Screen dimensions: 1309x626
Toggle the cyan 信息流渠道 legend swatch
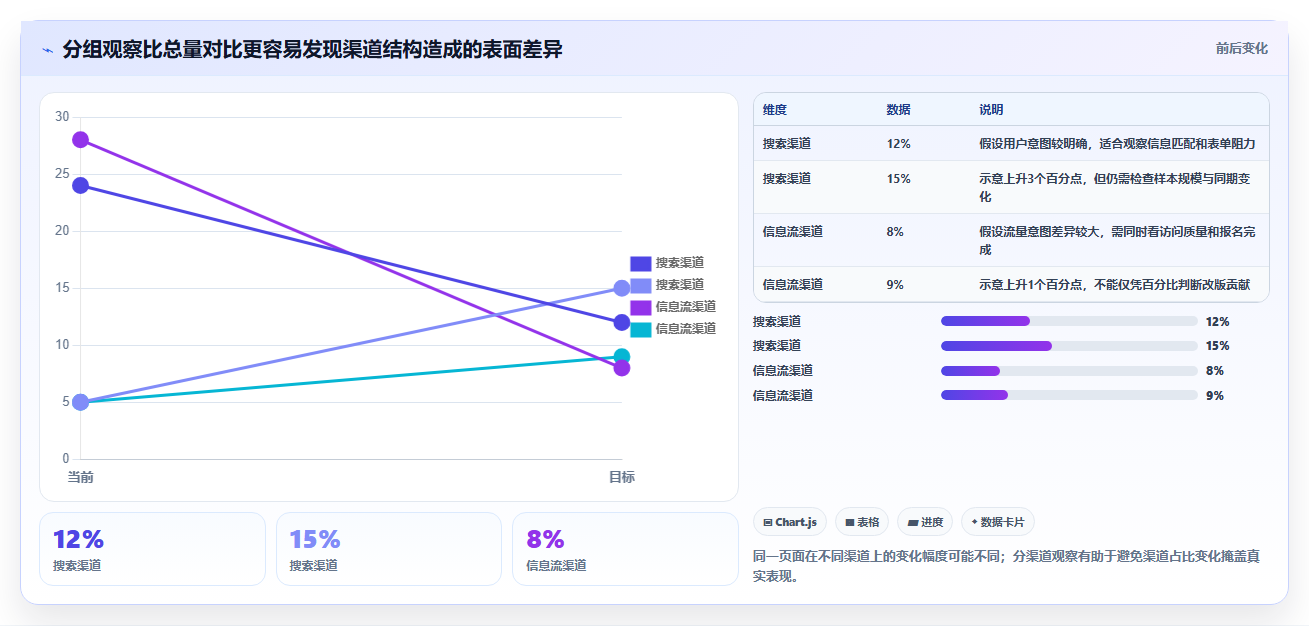pyautogui.click(x=640, y=329)
